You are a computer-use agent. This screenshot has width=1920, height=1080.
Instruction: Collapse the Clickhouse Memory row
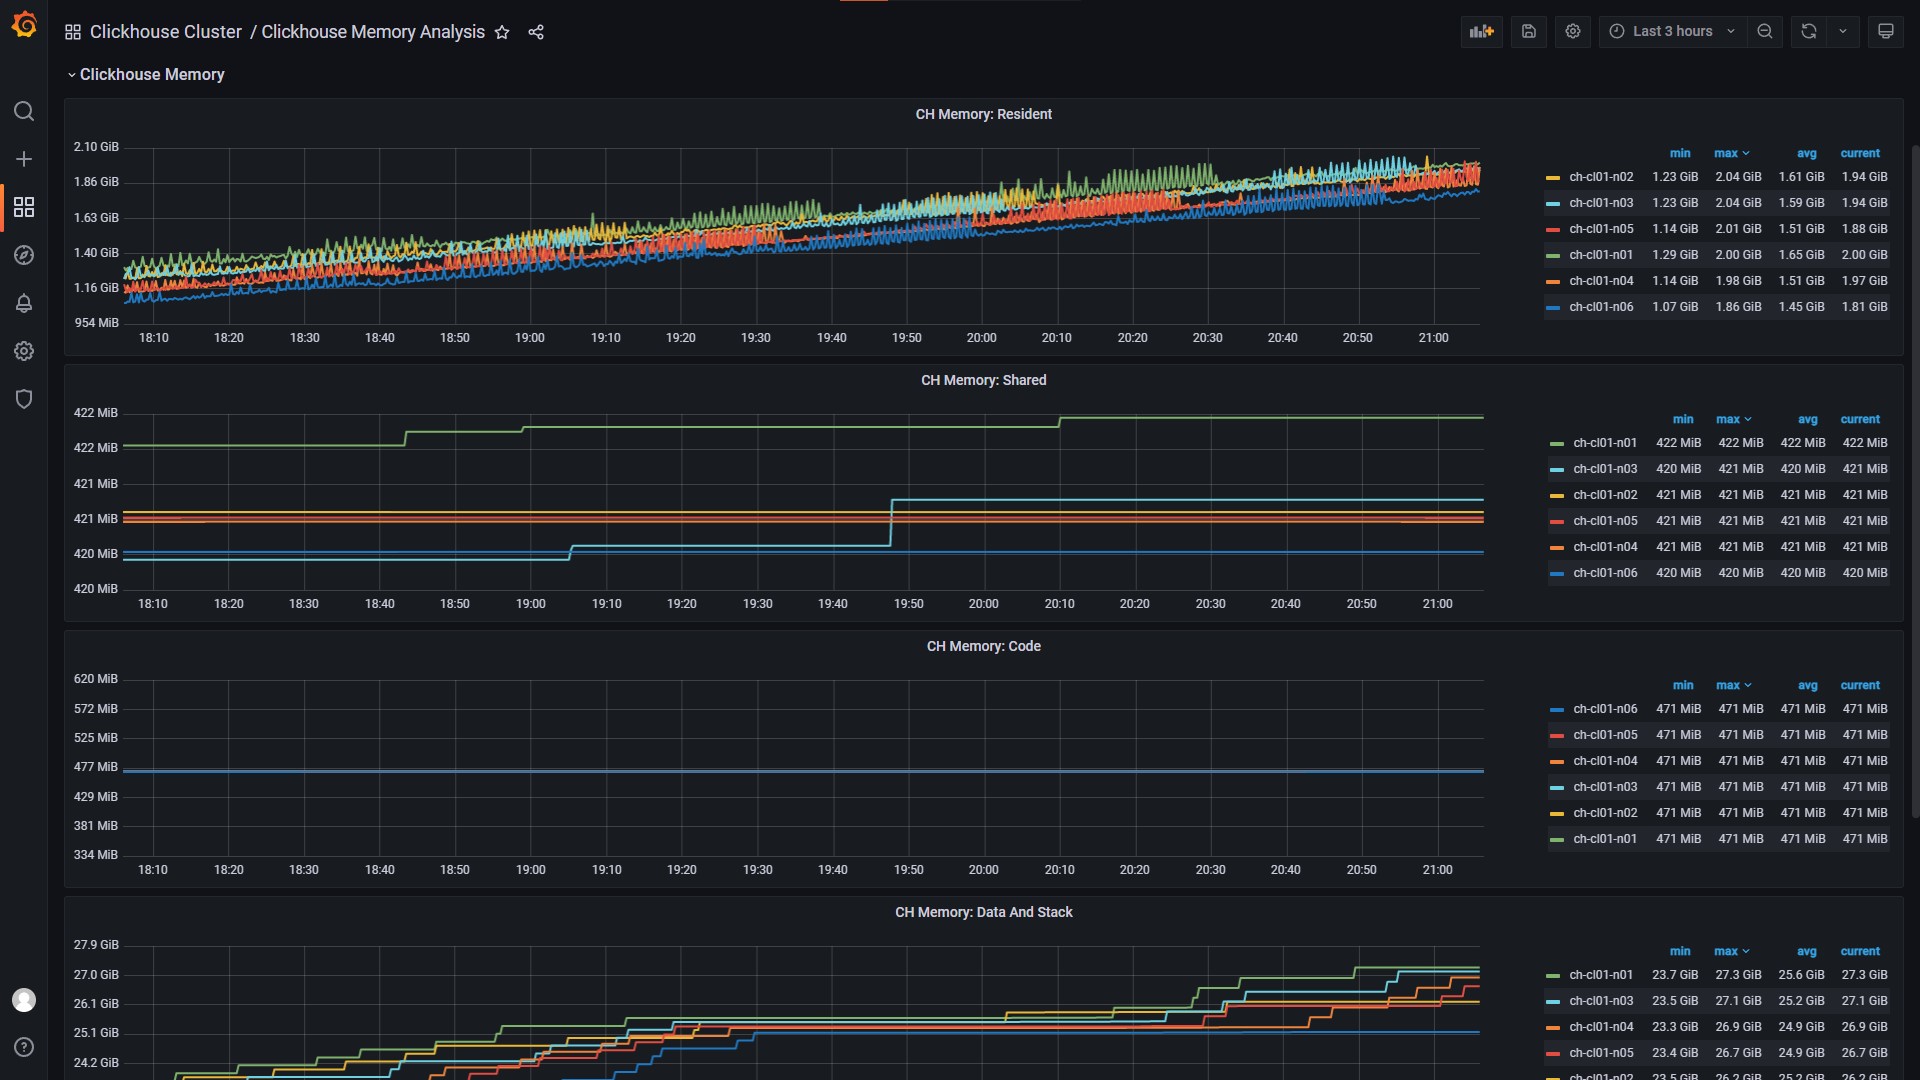pos(151,75)
